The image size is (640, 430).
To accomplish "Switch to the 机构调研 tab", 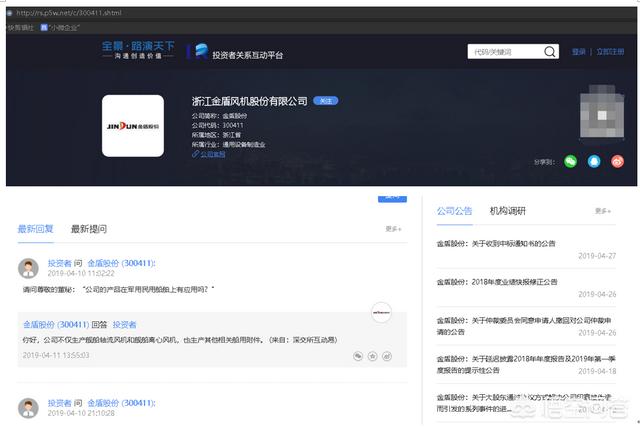I will point(508,211).
